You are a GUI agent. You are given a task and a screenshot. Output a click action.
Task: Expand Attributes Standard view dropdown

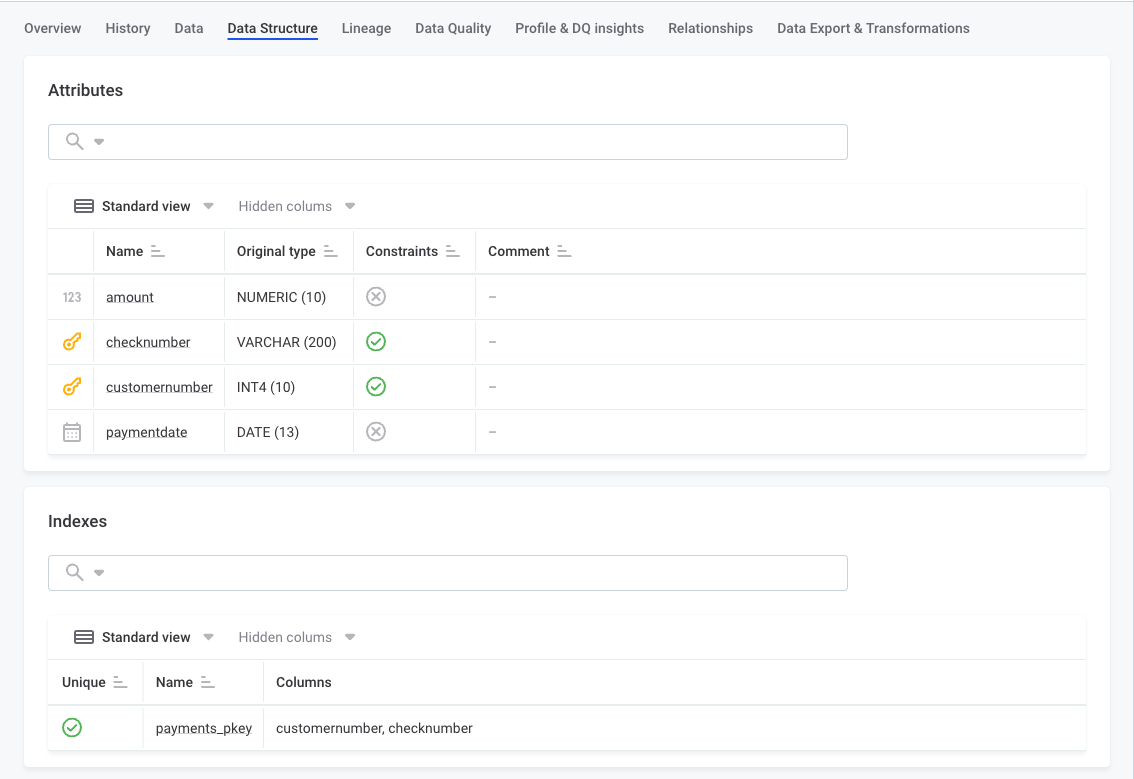click(x=208, y=206)
